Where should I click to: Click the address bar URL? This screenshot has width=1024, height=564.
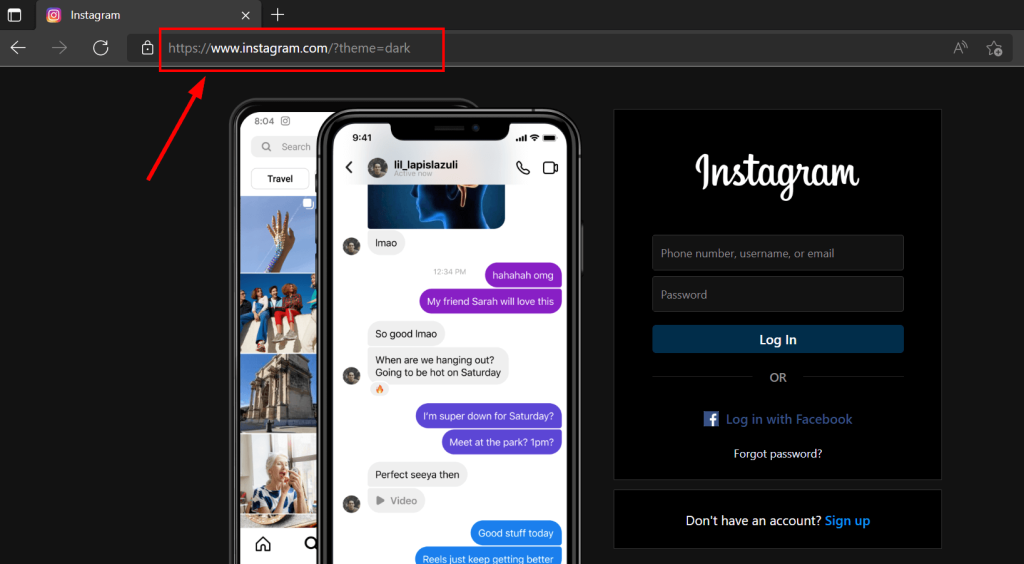[289, 48]
